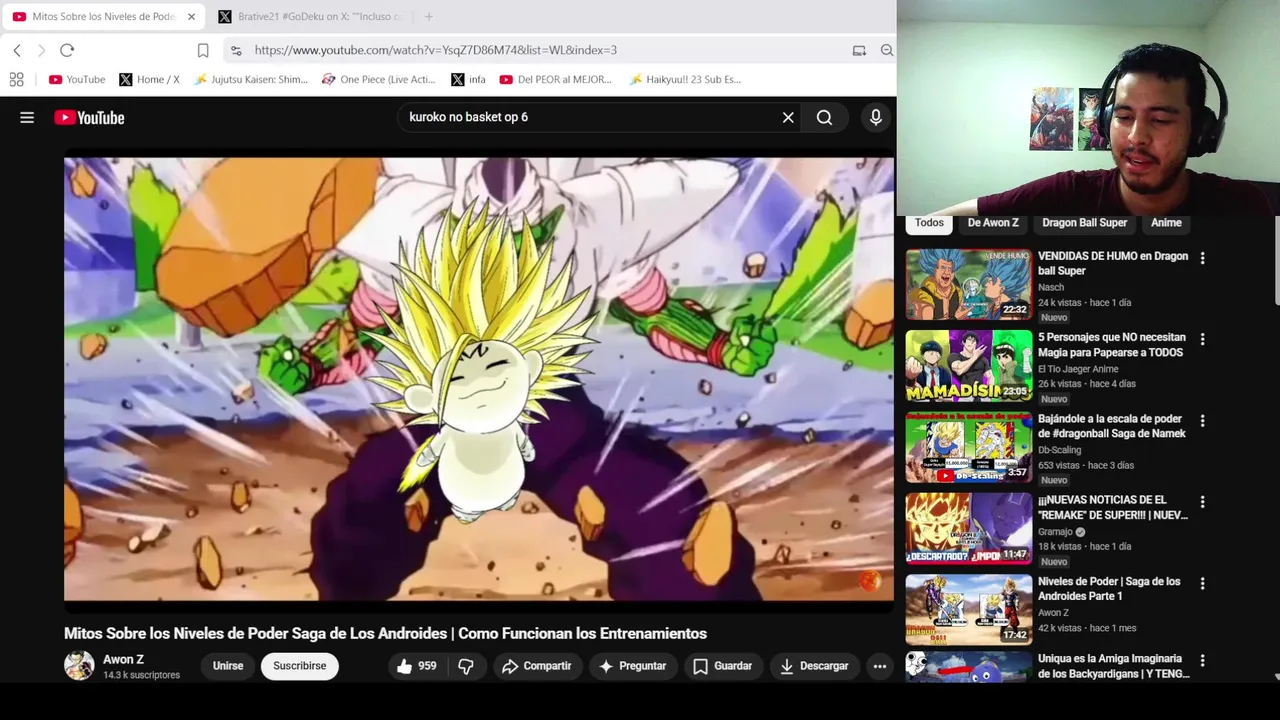The height and width of the screenshot is (720, 1280).
Task: Open the Awon Z channel name link
Action: pos(123,659)
